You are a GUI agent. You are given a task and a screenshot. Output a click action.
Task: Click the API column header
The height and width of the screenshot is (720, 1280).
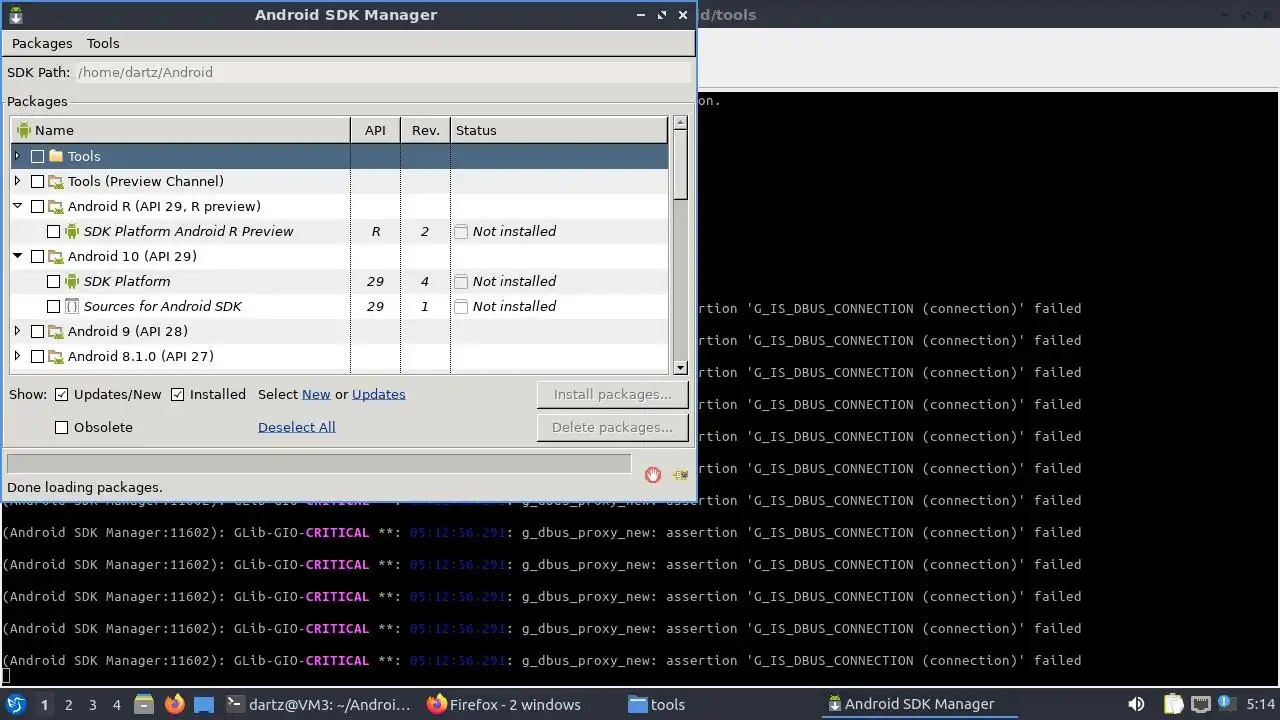(375, 130)
